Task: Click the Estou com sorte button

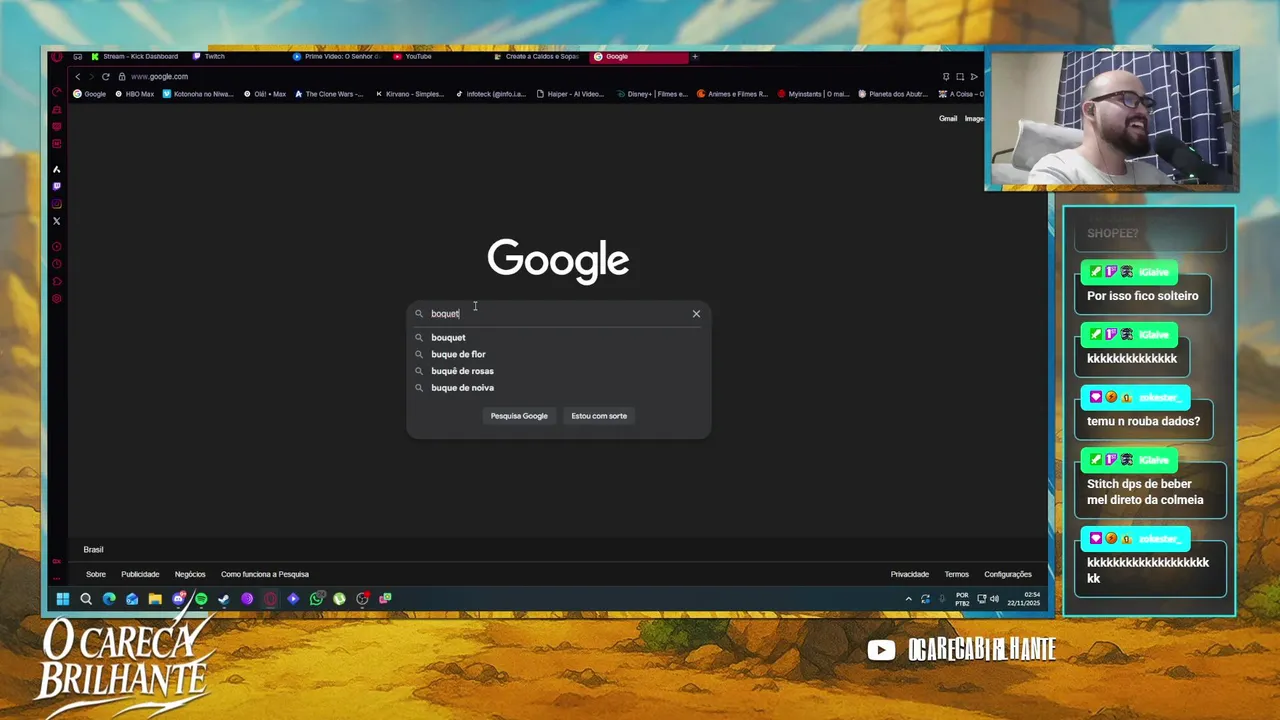Action: coord(599,416)
